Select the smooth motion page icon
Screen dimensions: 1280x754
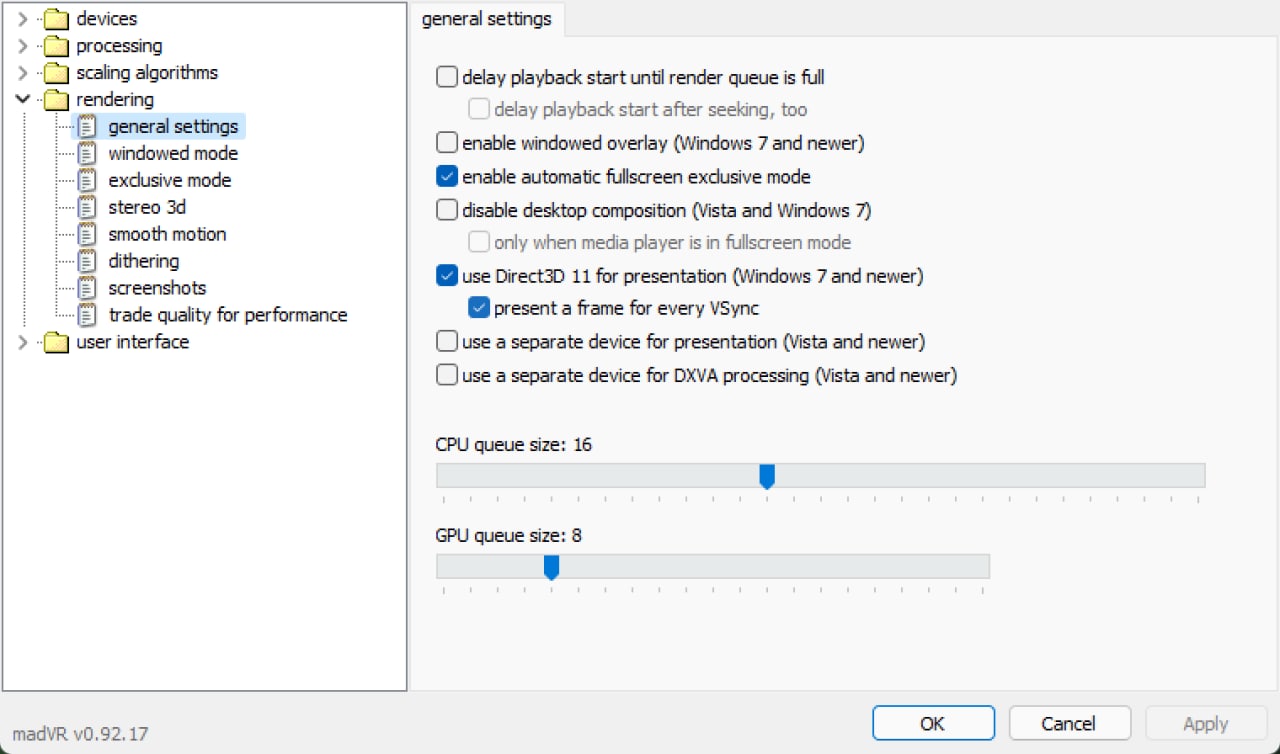pyautogui.click(x=87, y=234)
